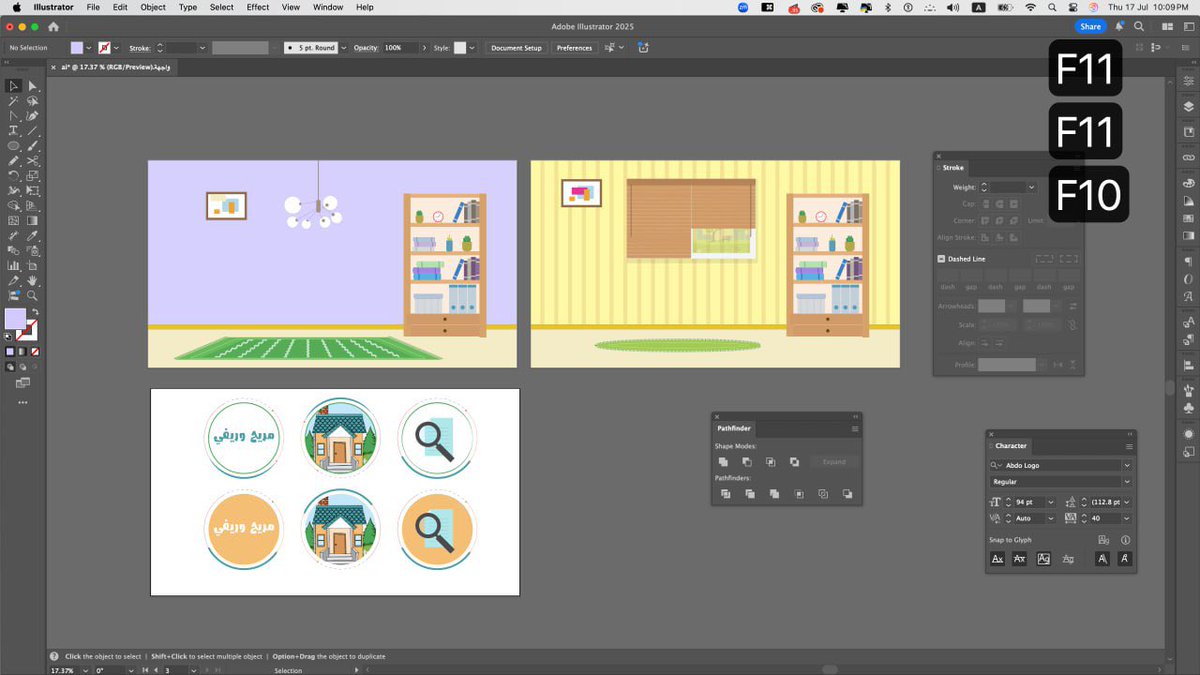
Task: Click the Opacity 100% field
Action: click(400, 48)
